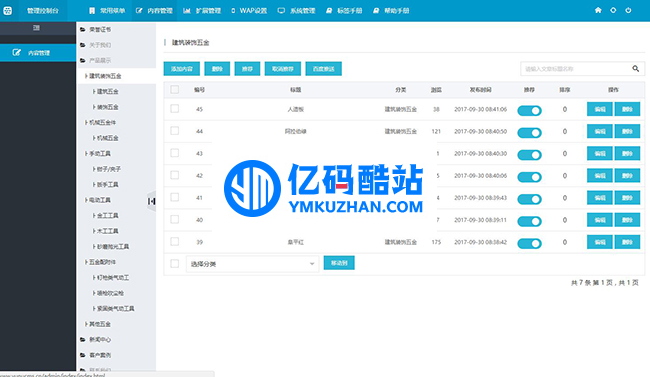This screenshot has width=650, height=377.
Task: Click the article title search field
Action: point(576,69)
